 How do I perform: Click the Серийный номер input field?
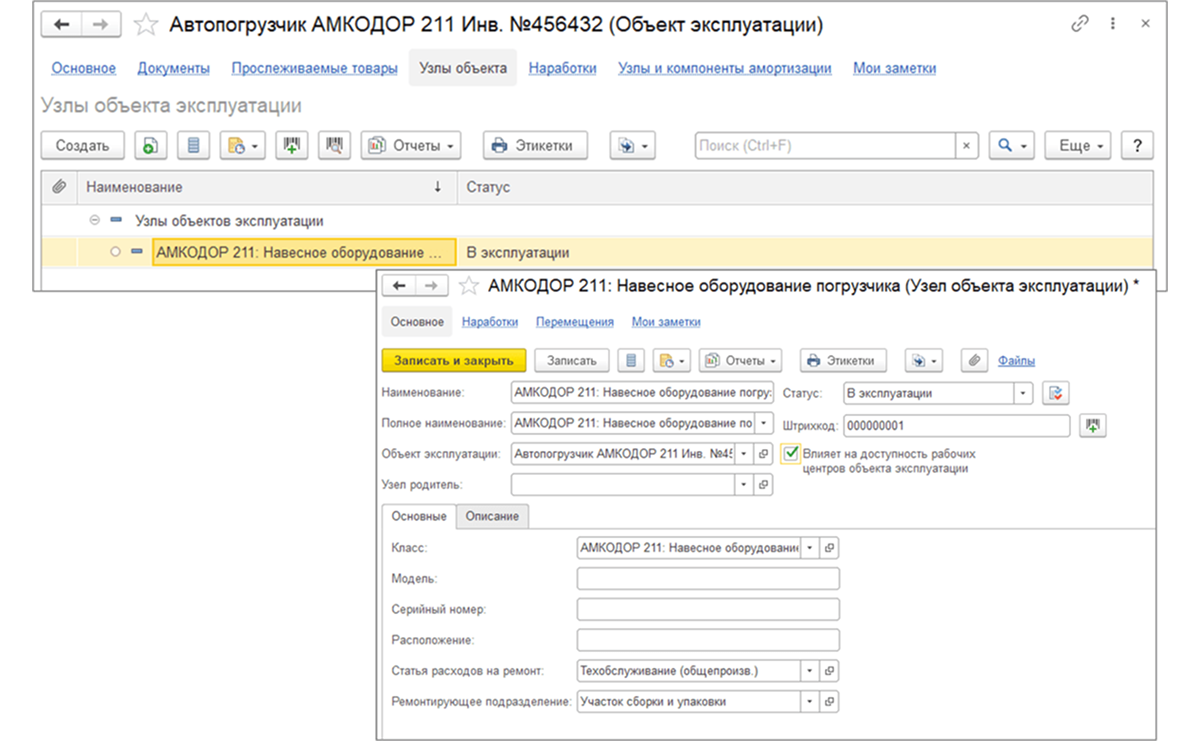click(x=708, y=609)
